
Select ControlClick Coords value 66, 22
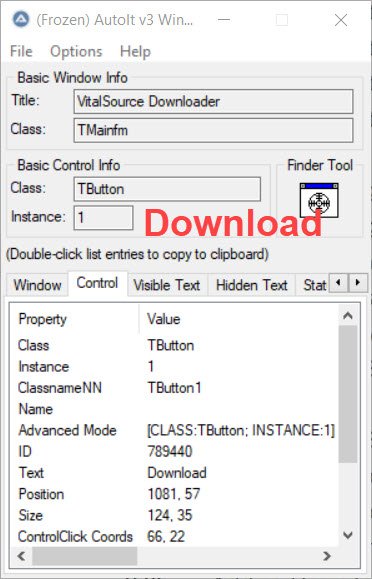click(x=166, y=537)
